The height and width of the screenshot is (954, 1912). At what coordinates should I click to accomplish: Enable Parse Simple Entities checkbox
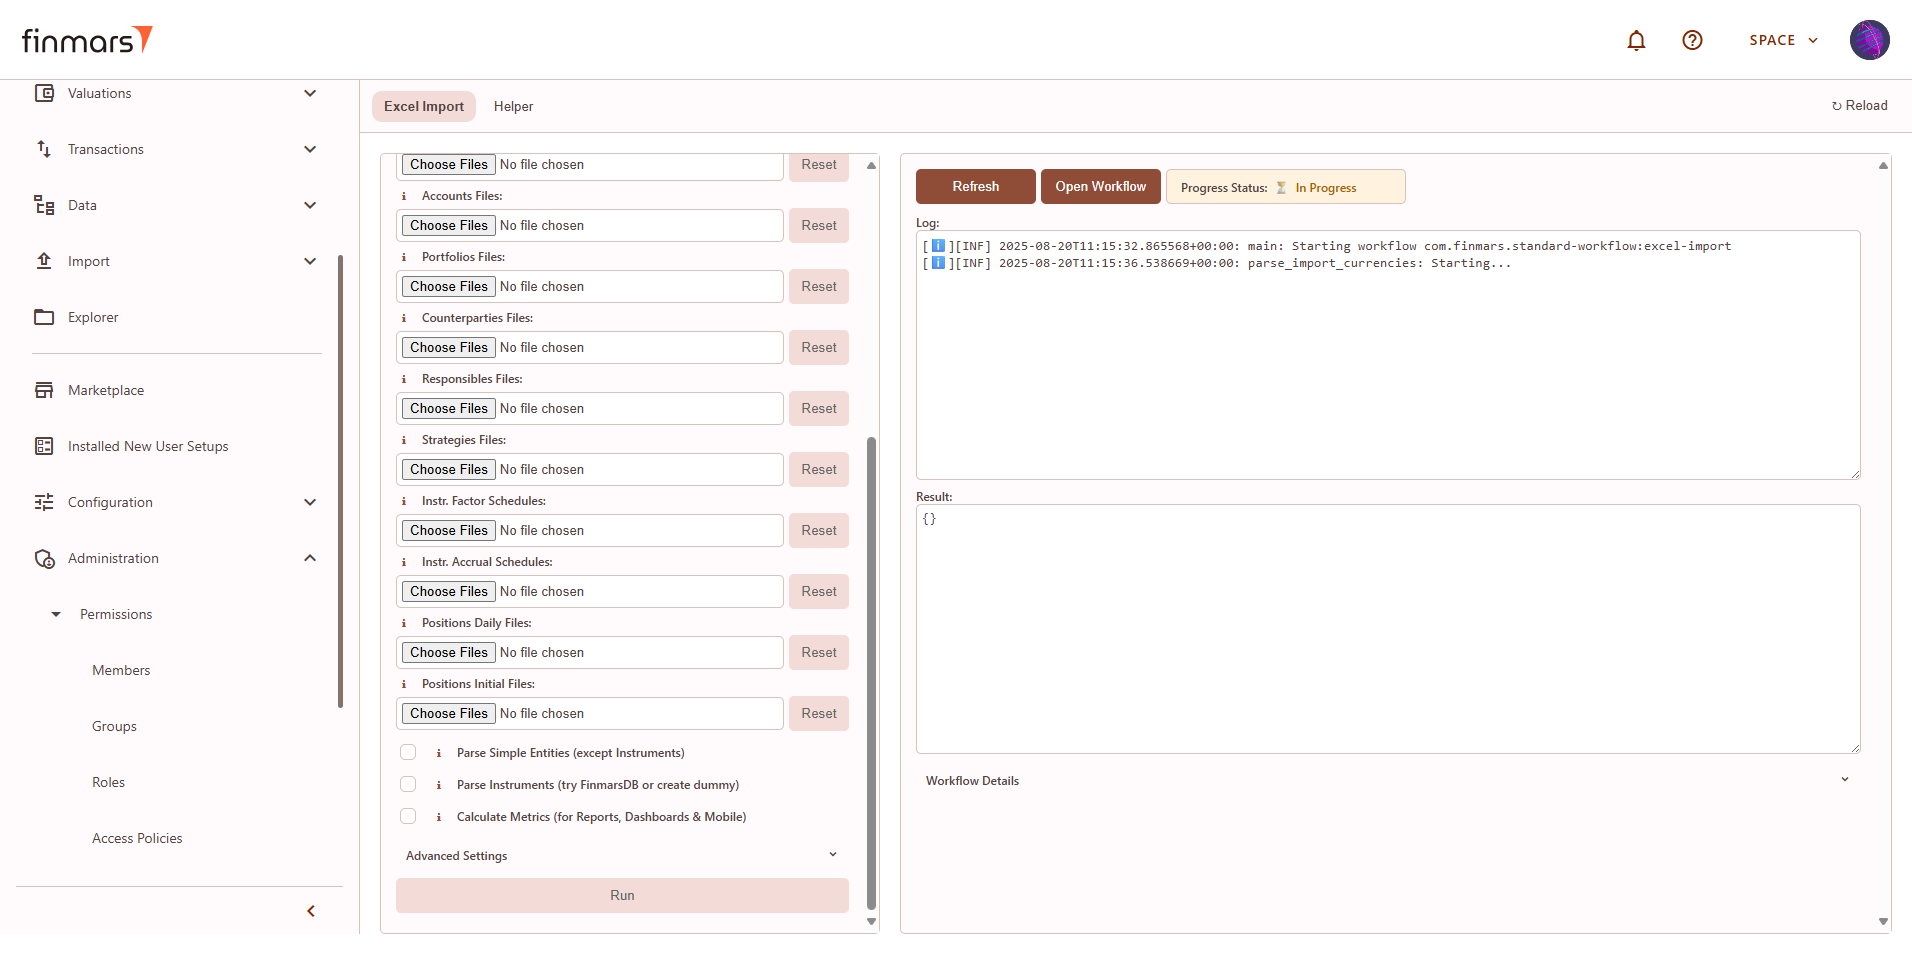point(408,752)
